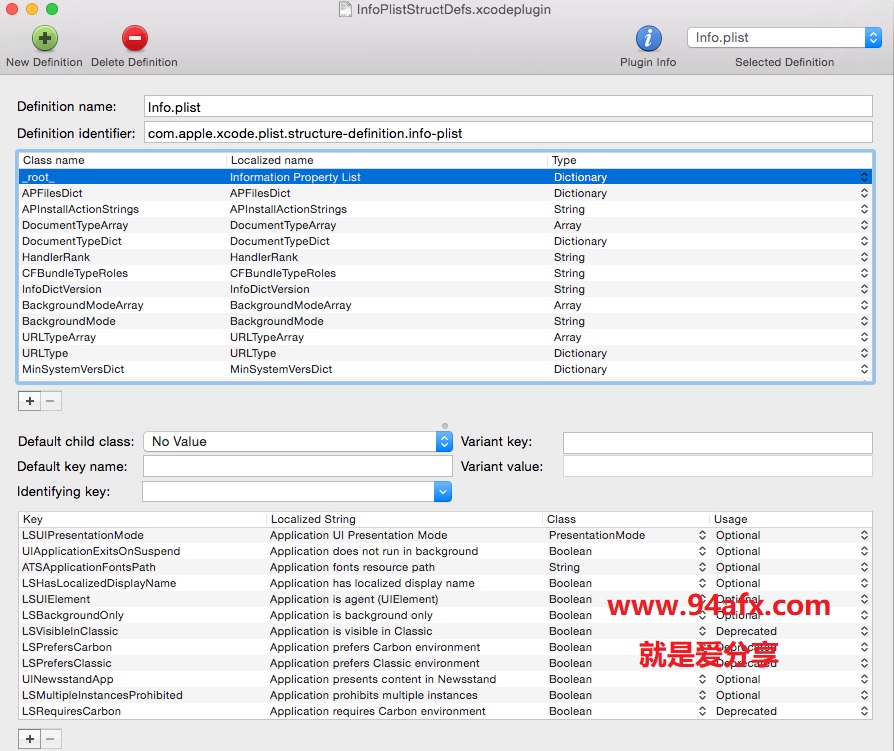Change type stepper for APFilesDict row
This screenshot has width=894, height=751.
coord(864,193)
